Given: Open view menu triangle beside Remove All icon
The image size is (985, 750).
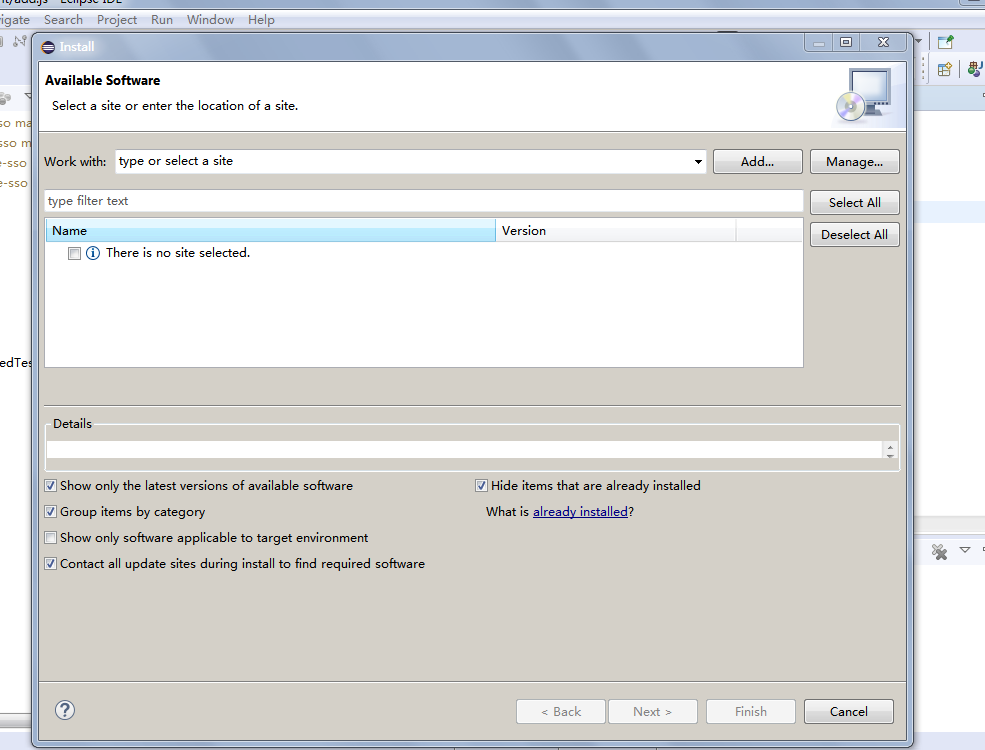Looking at the screenshot, I should click(965, 550).
